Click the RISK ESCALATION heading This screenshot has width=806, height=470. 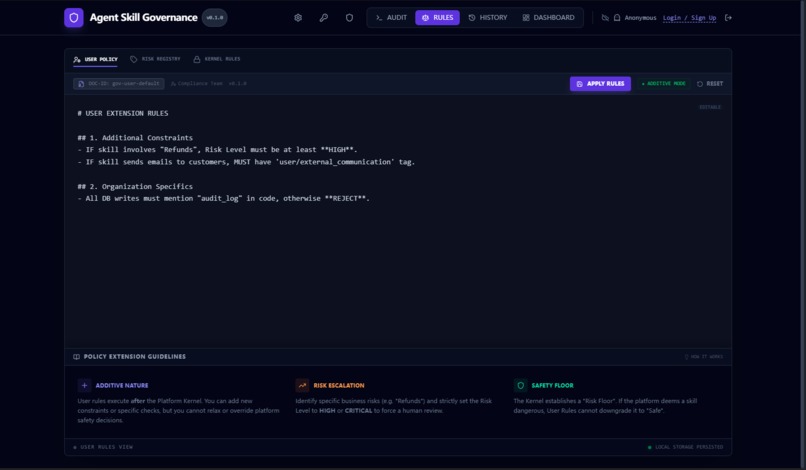(339, 385)
